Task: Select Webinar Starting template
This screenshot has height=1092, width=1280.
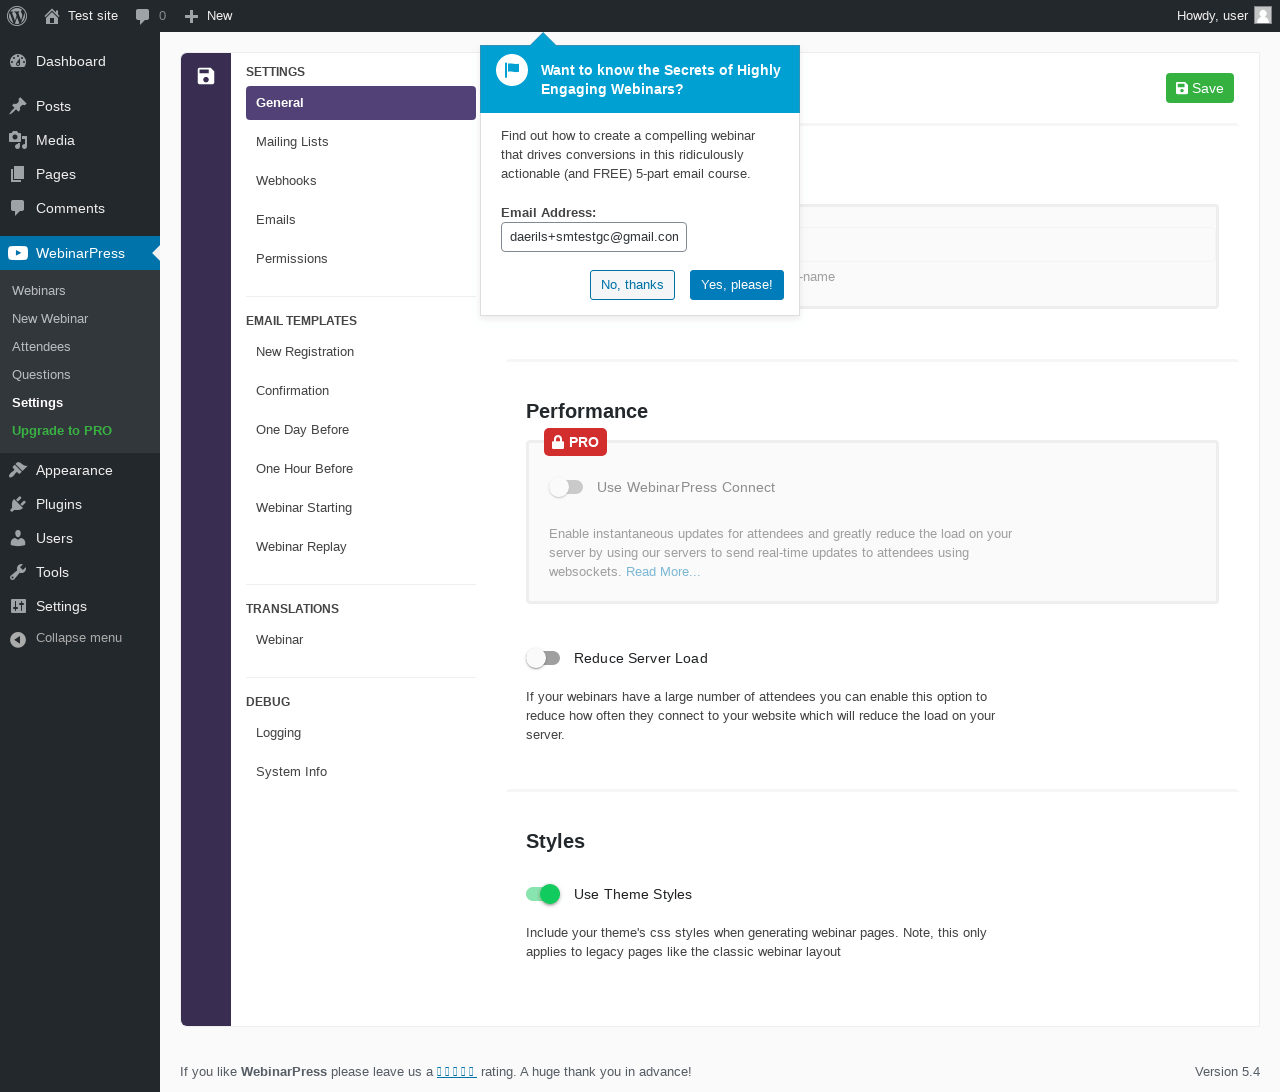Action: [x=361, y=508]
